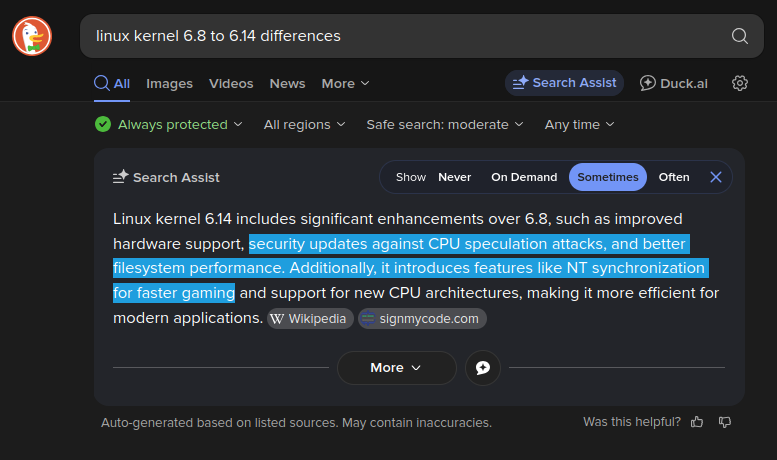Switch to the Images tab

click(x=169, y=84)
